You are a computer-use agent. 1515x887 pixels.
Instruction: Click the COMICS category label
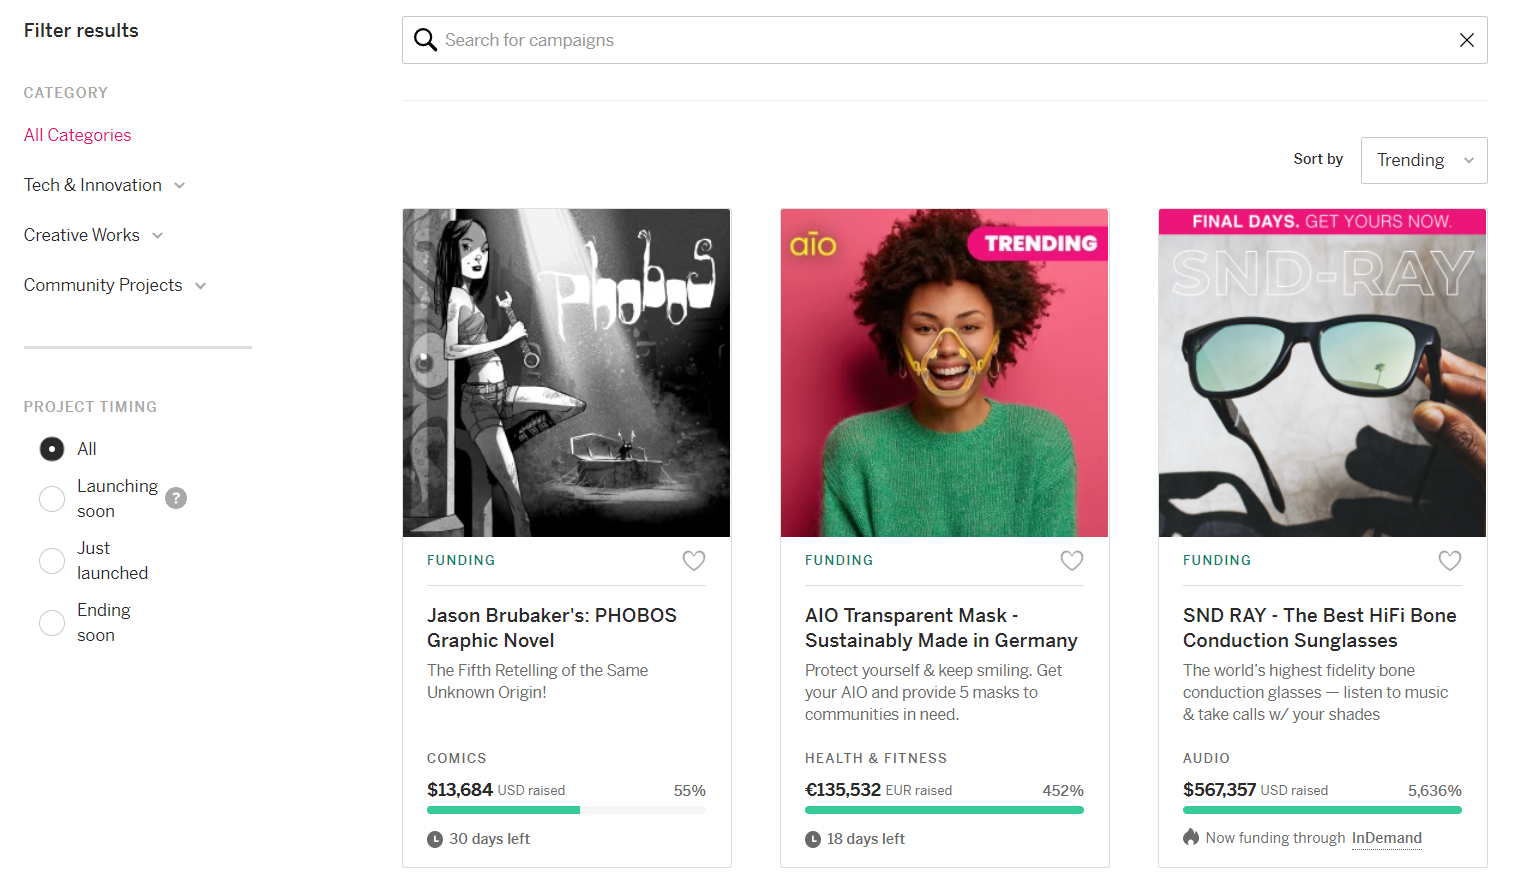pos(457,758)
